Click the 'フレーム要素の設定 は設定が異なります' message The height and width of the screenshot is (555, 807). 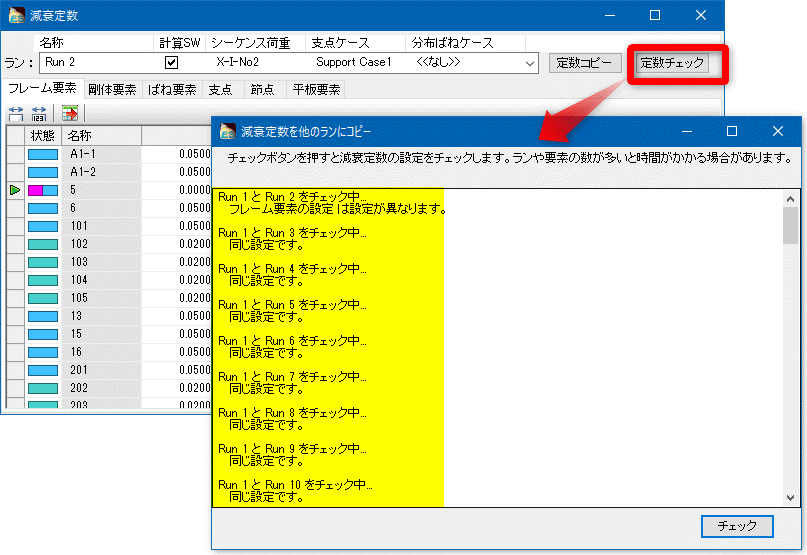point(337,209)
